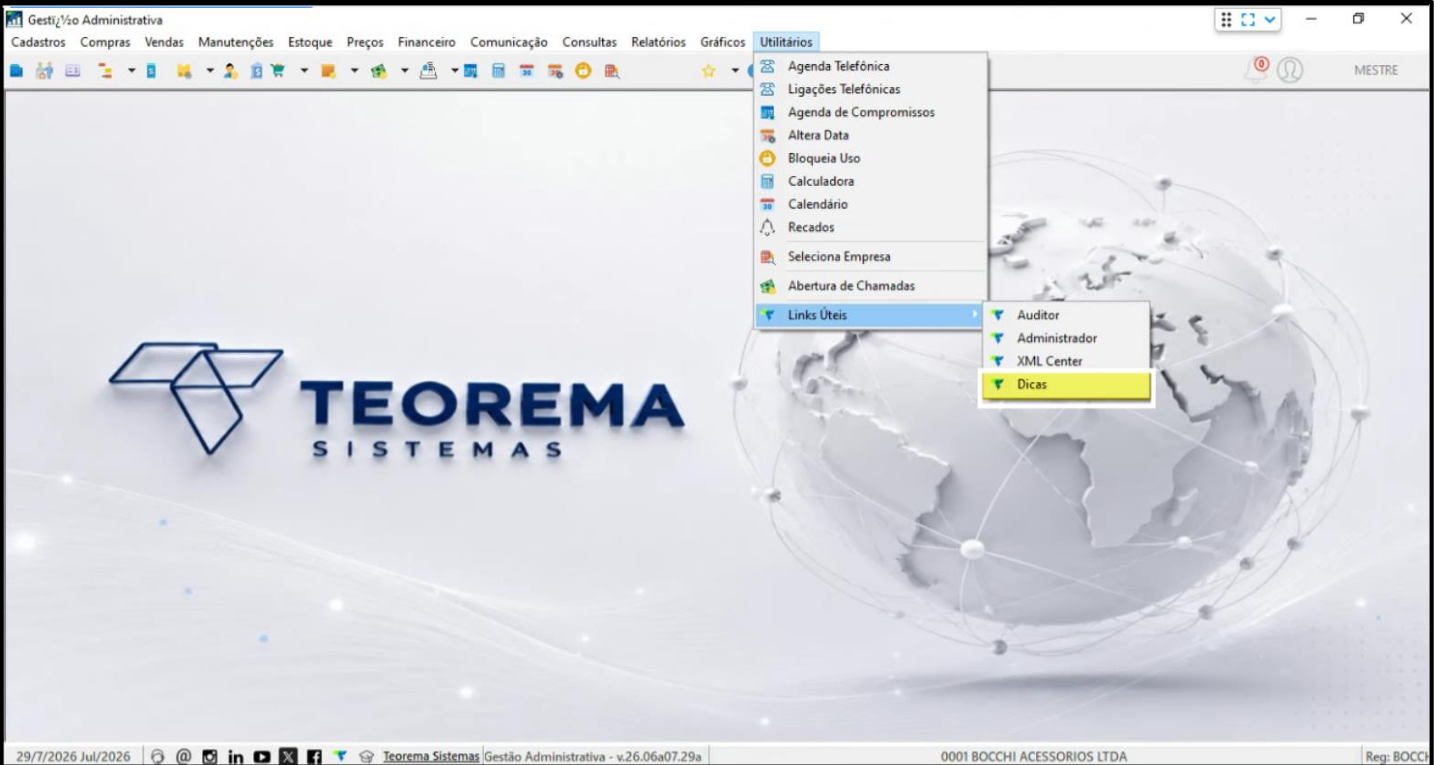
Task: Click the shopping cart toolbar icon
Action: [277, 71]
